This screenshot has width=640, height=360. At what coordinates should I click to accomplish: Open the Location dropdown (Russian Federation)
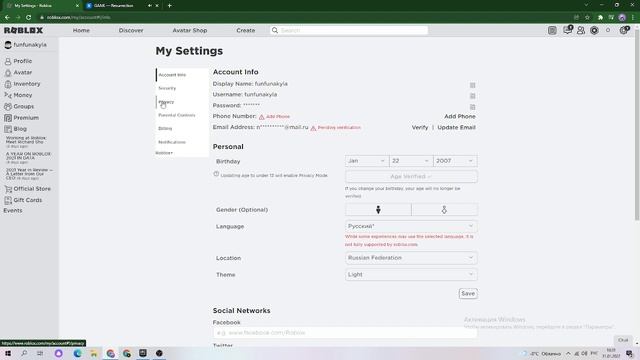(x=411, y=258)
